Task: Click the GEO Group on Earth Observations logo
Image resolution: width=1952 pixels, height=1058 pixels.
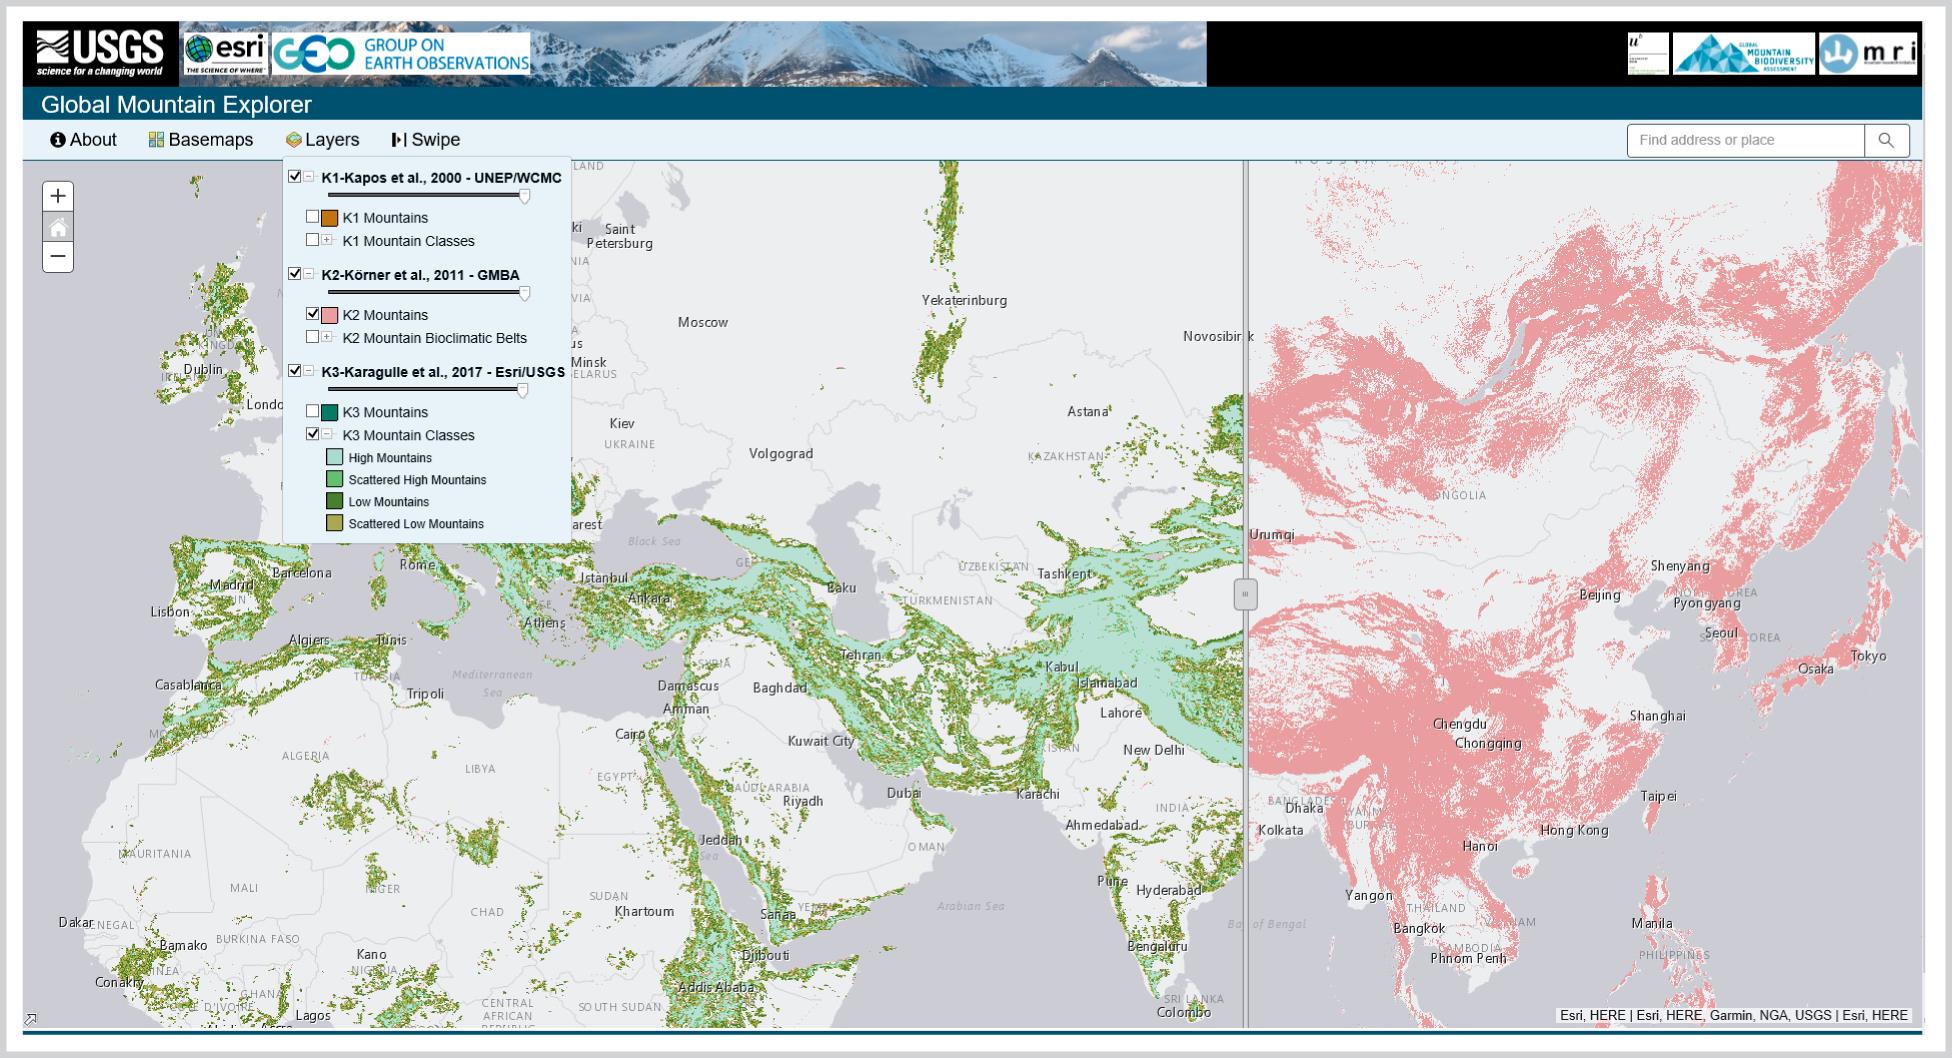Action: click(x=401, y=54)
